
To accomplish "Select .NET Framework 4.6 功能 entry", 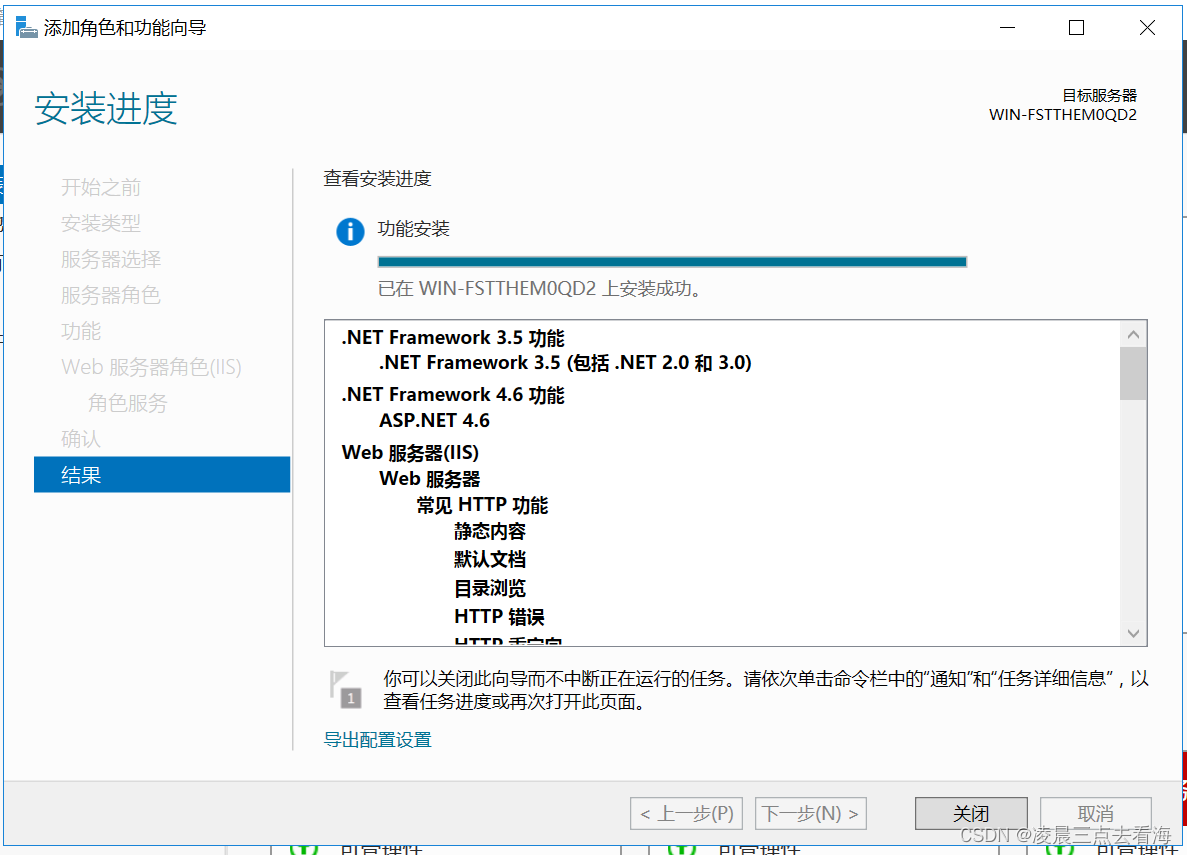I will coord(453,395).
